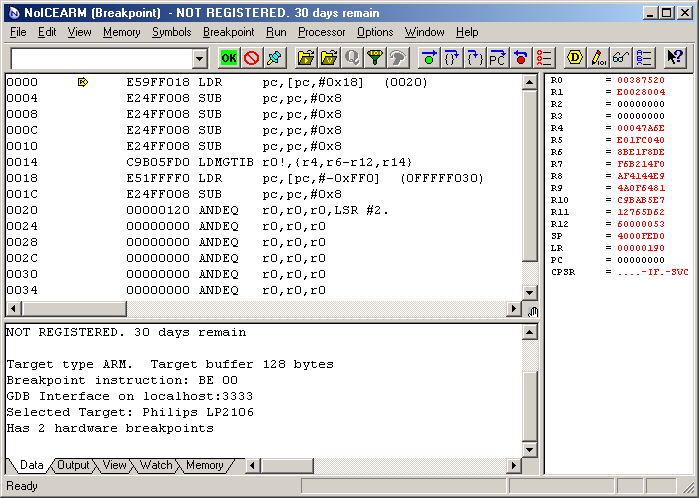Click disassembly scrollbar down arrow

[x=530, y=293]
